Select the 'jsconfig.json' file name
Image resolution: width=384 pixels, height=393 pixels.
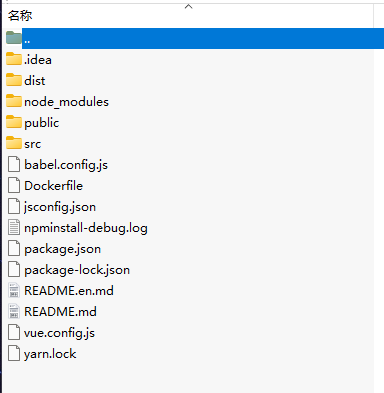pyautogui.click(x=60, y=207)
